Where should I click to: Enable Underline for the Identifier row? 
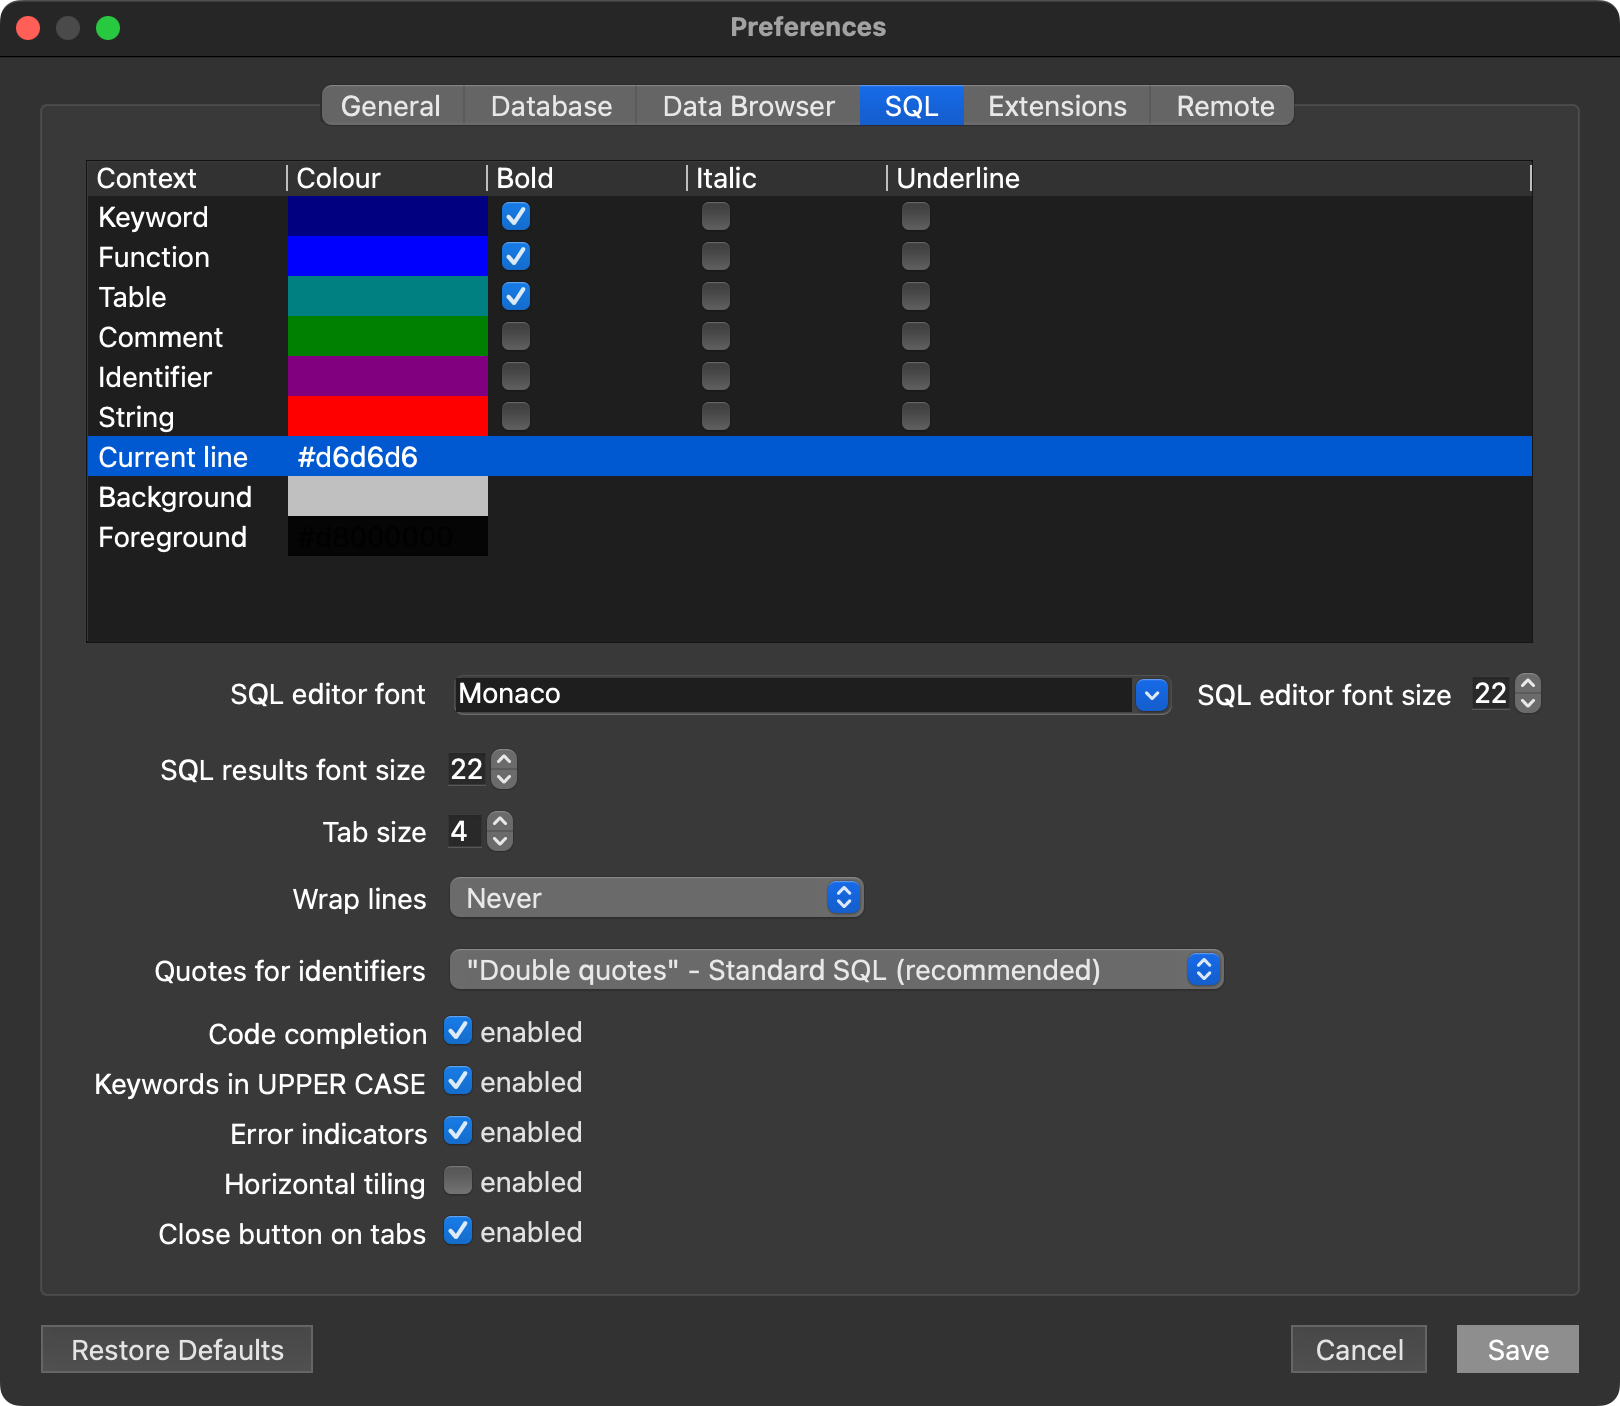915,377
